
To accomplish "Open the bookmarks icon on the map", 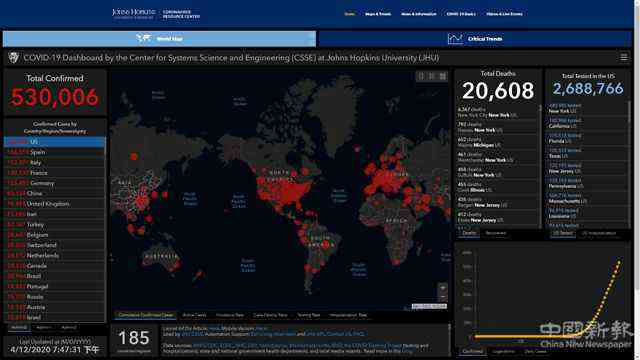I will 422,76.
